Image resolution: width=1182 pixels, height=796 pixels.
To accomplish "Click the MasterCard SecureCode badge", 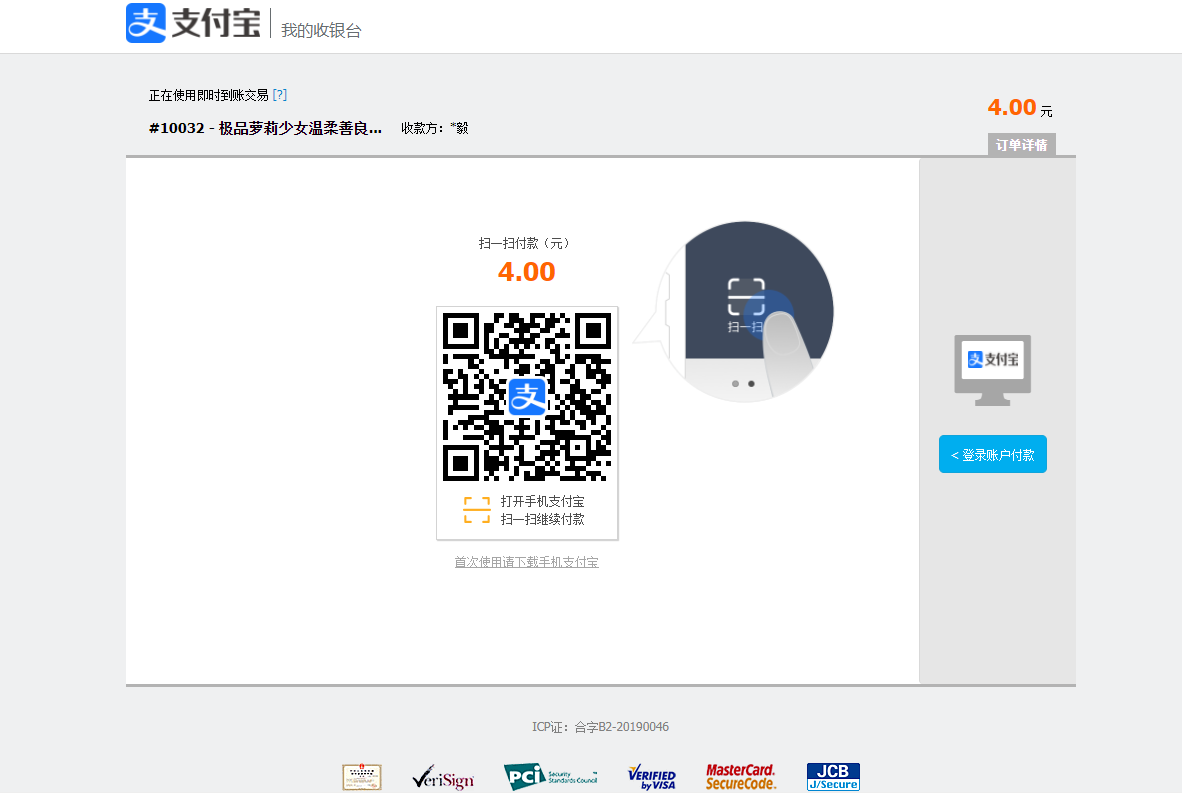I will tap(740, 777).
